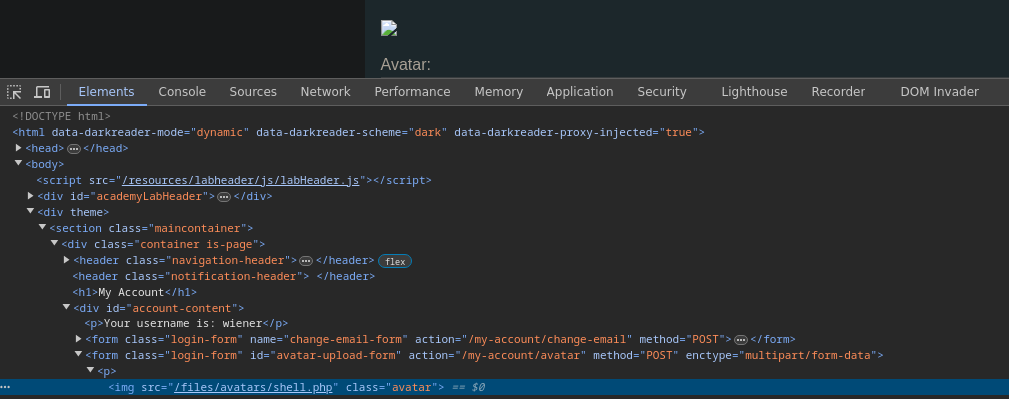Click the 'avatar' class value on img
Image resolution: width=1009 pixels, height=399 pixels.
tap(411, 387)
